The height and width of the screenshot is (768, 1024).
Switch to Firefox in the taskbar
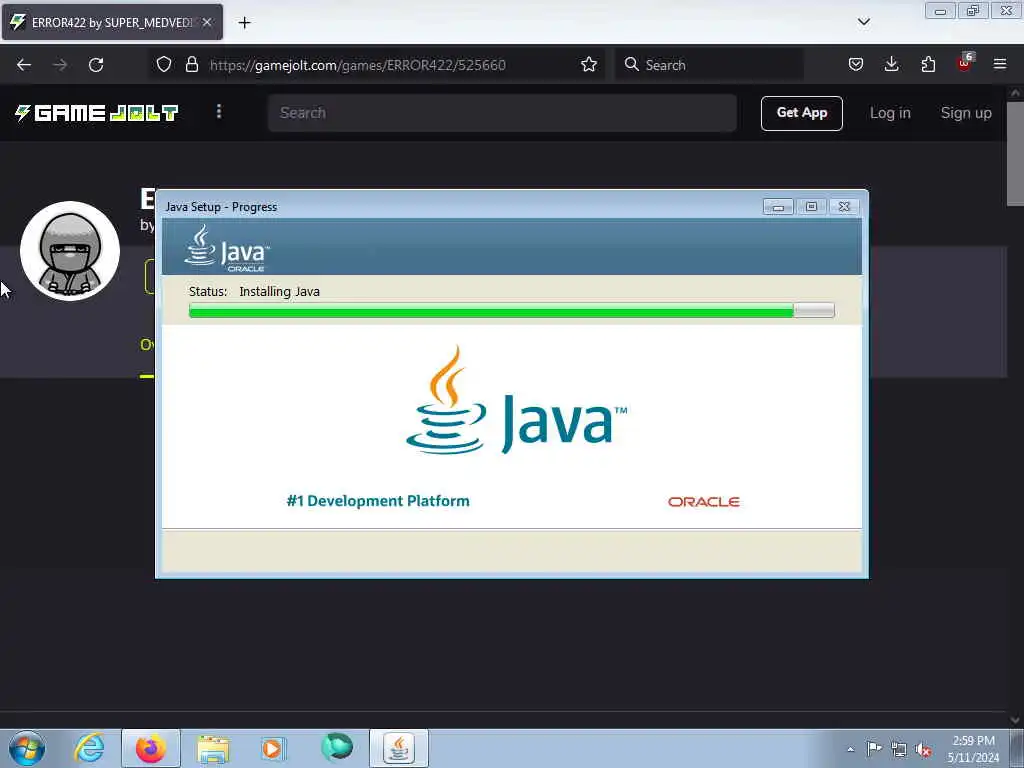click(151, 748)
